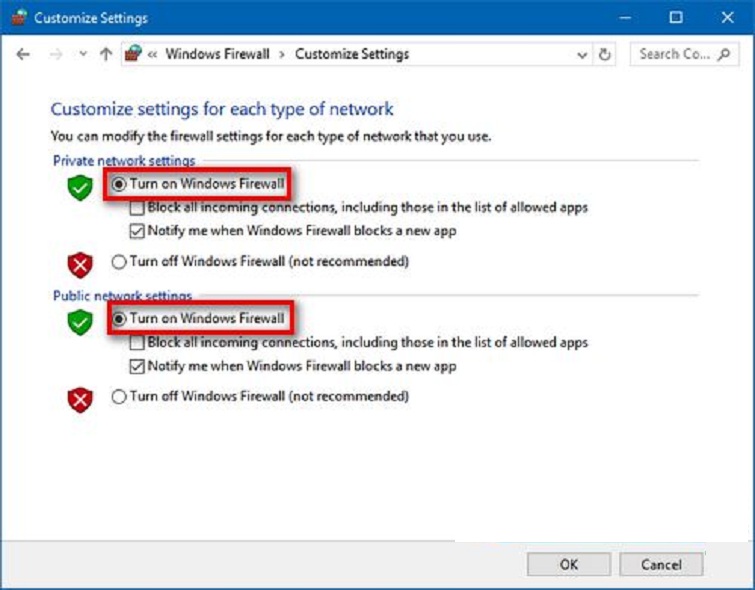
Task: Click the Forward navigation arrow
Action: point(56,55)
